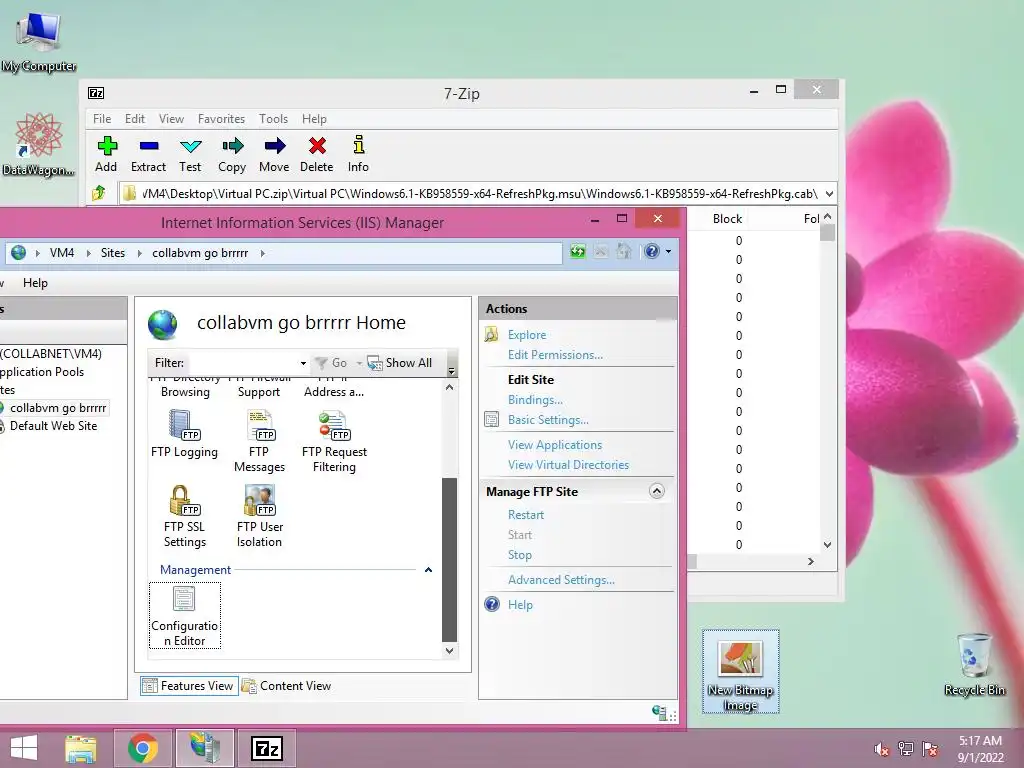1024x768 pixels.
Task: Click muted volume icon in system tray
Action: point(882,749)
